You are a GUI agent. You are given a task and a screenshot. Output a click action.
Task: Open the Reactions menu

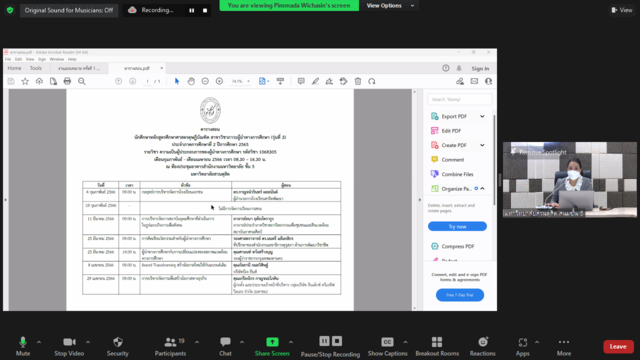tap(483, 342)
